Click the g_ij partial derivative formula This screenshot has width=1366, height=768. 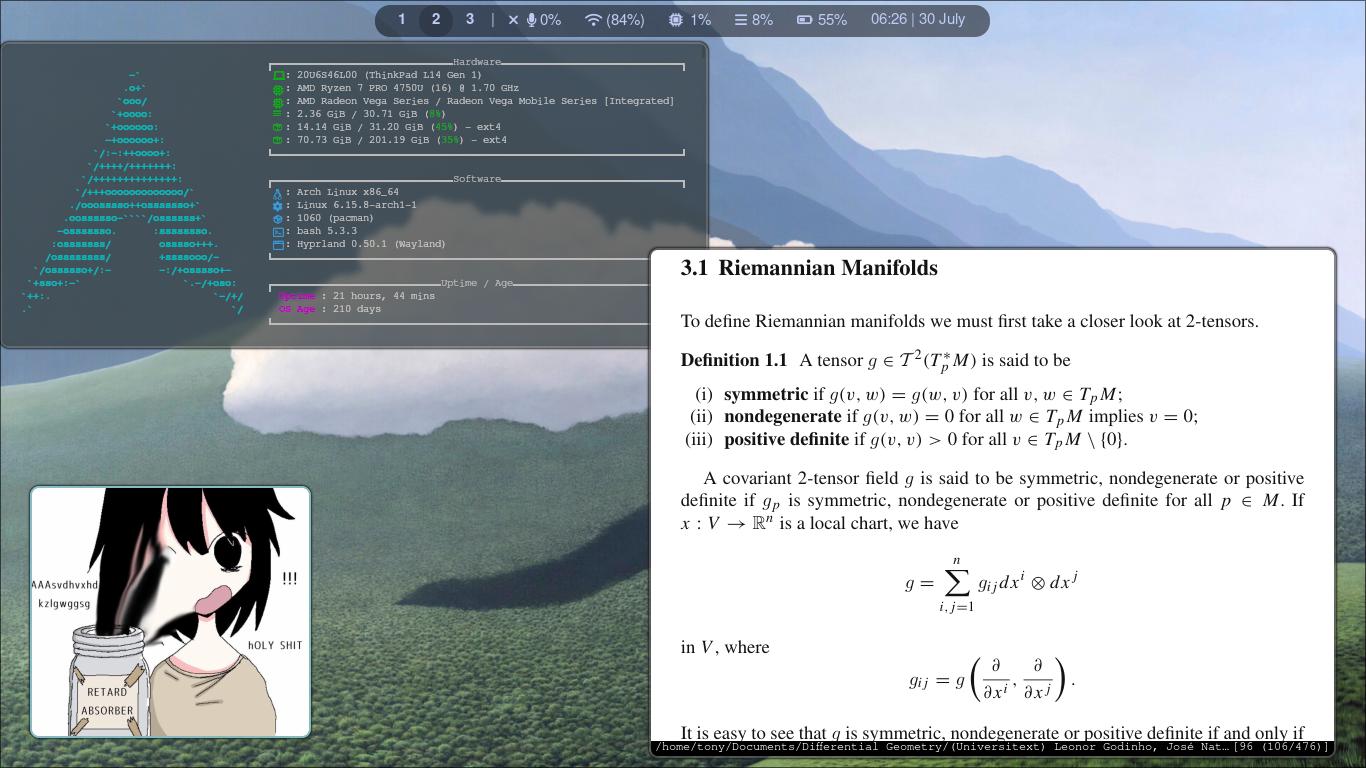(992, 680)
